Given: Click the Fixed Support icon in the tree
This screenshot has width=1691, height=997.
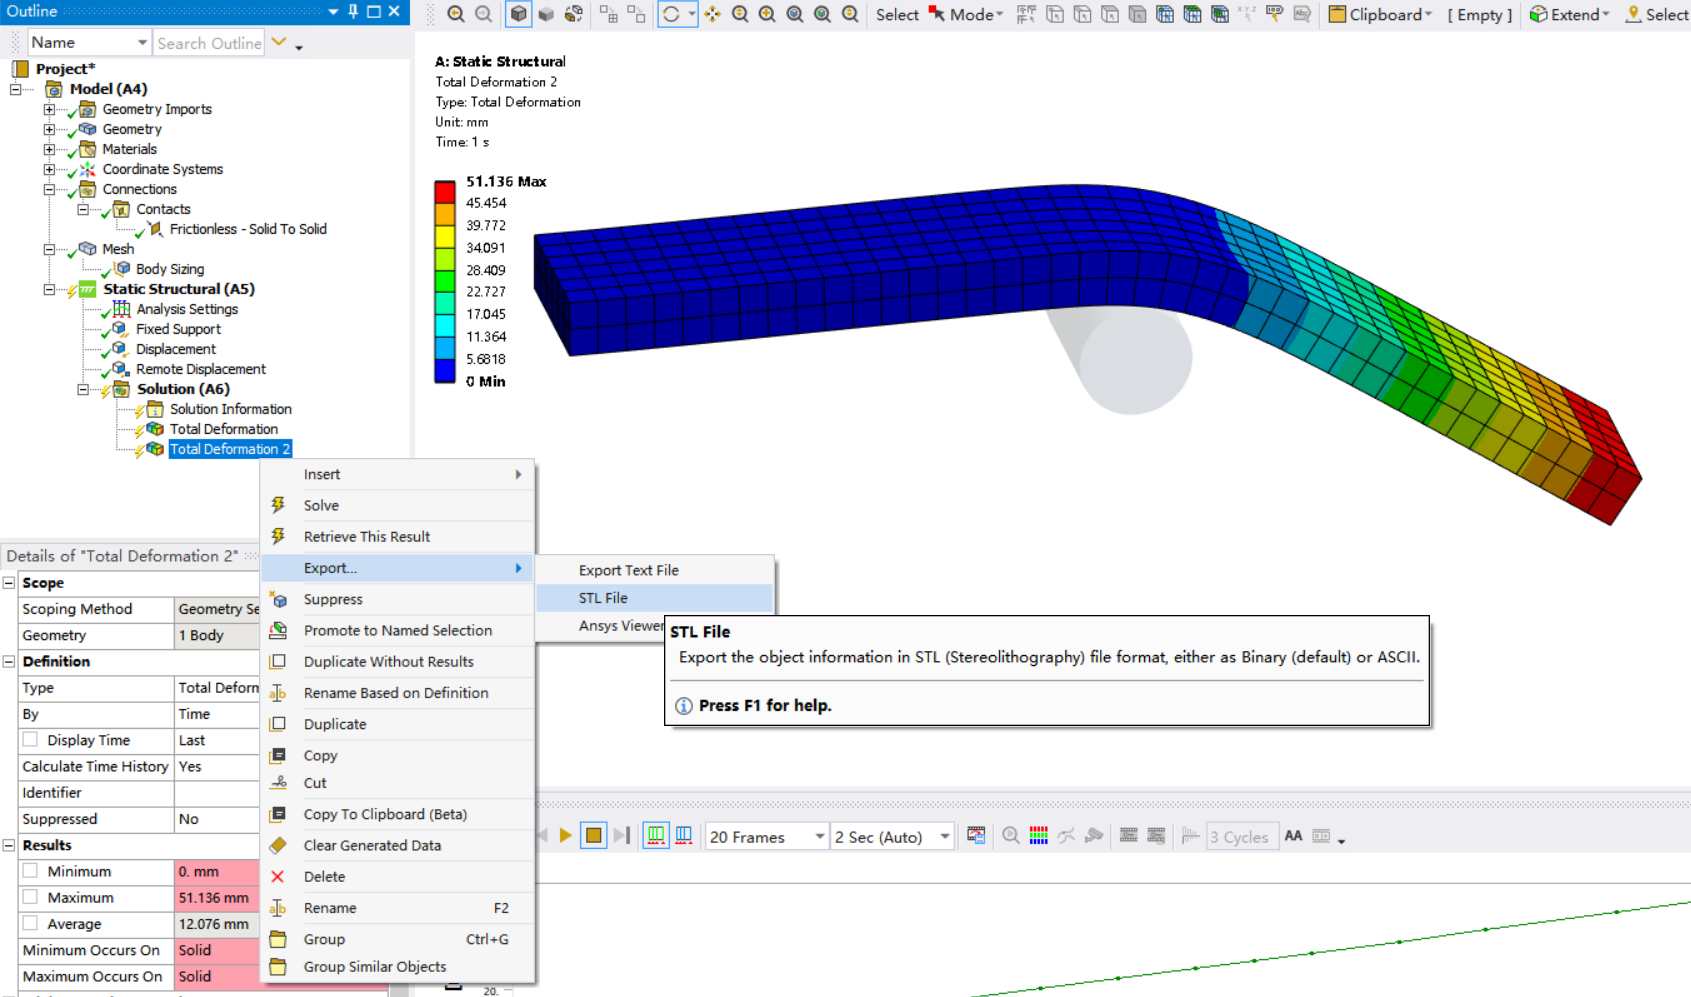Looking at the screenshot, I should tap(120, 329).
